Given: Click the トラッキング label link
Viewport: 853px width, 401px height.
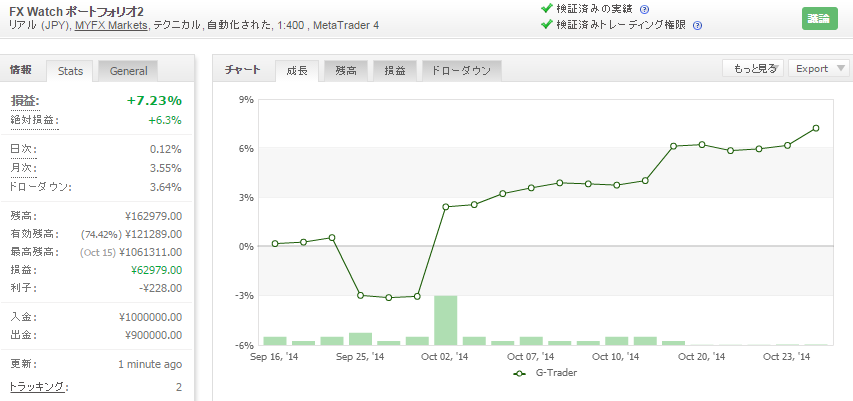Looking at the screenshot, I should pos(38,386).
